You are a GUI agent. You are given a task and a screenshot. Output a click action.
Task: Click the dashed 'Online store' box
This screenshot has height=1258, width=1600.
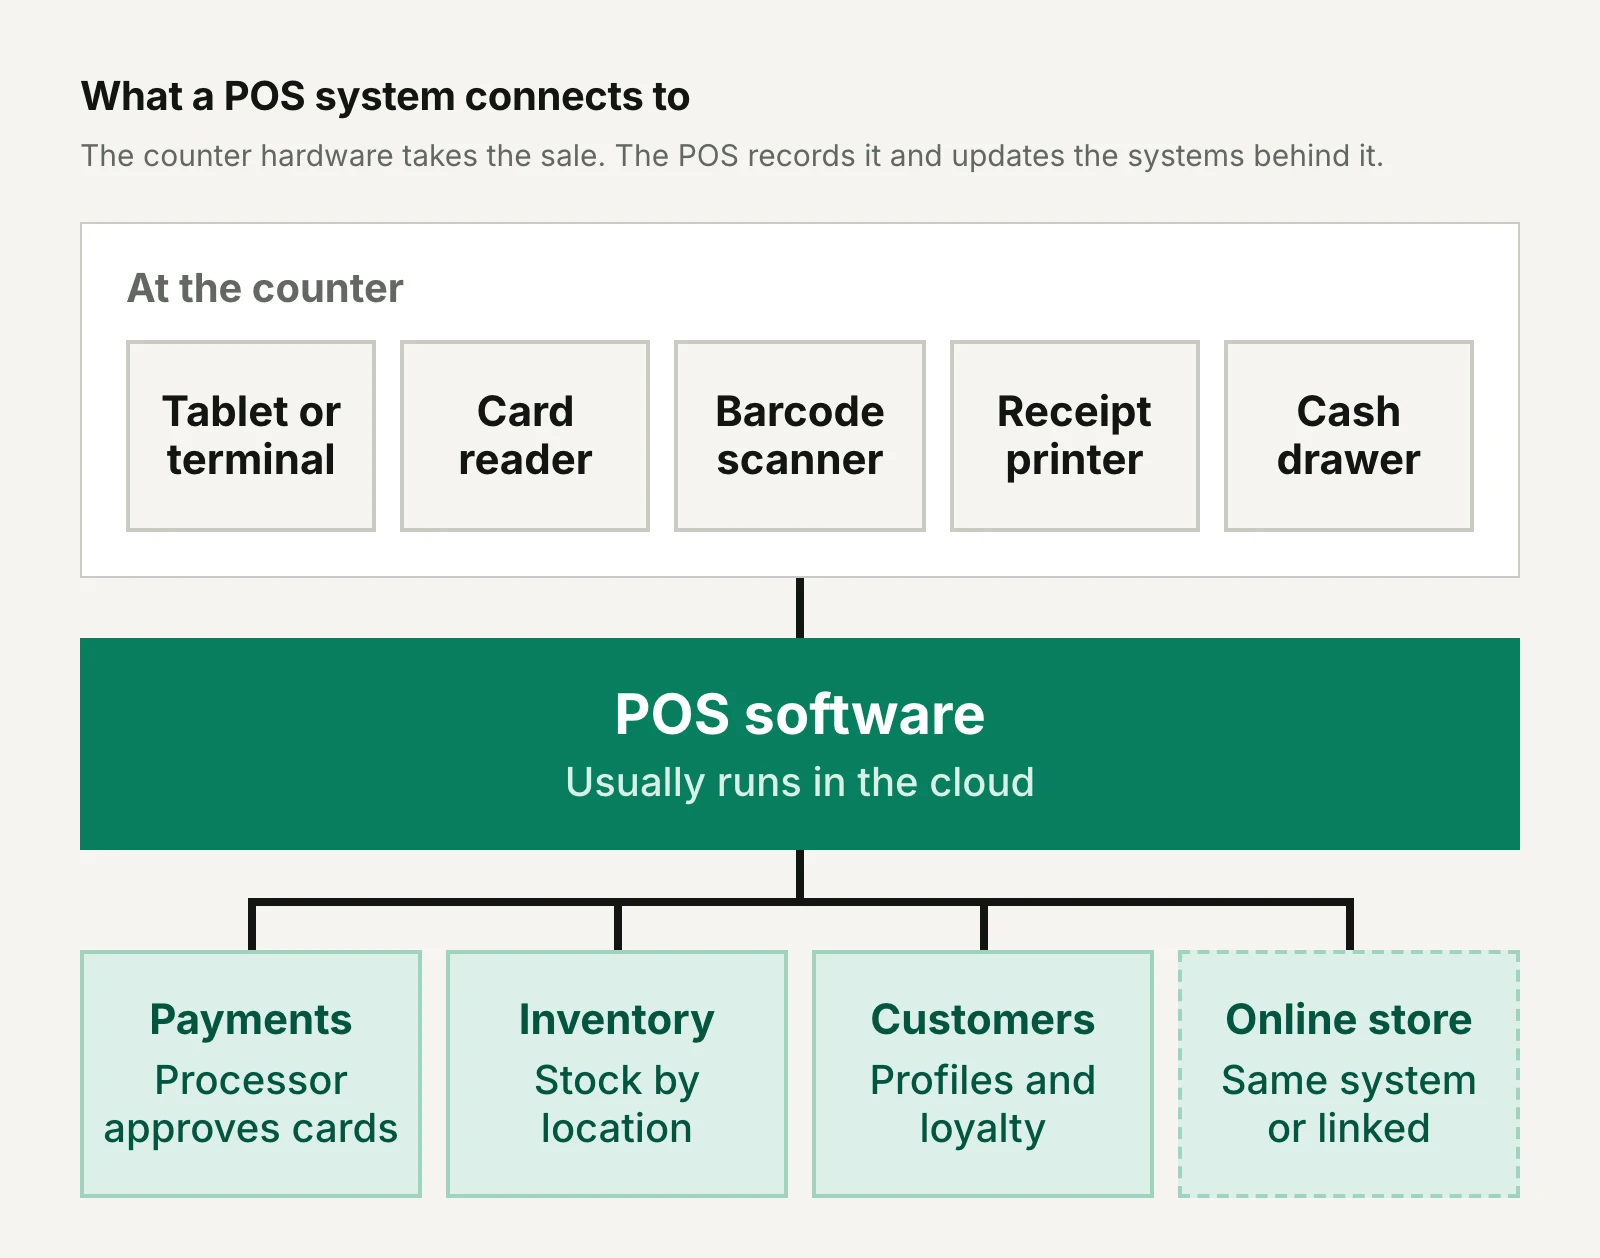pyautogui.click(x=1349, y=1074)
